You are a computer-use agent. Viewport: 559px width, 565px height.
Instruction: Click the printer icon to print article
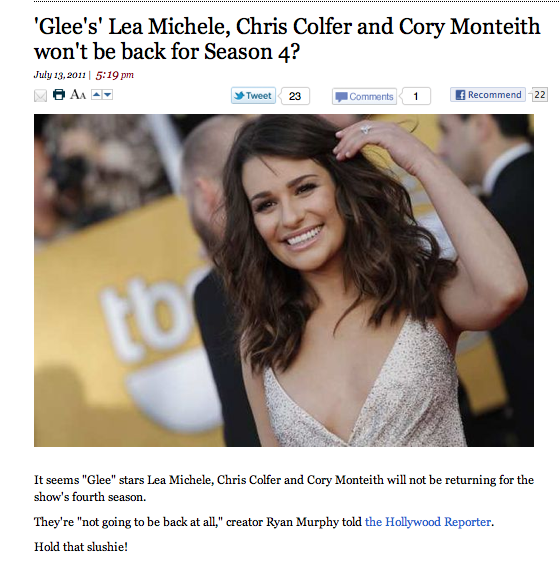tap(59, 94)
